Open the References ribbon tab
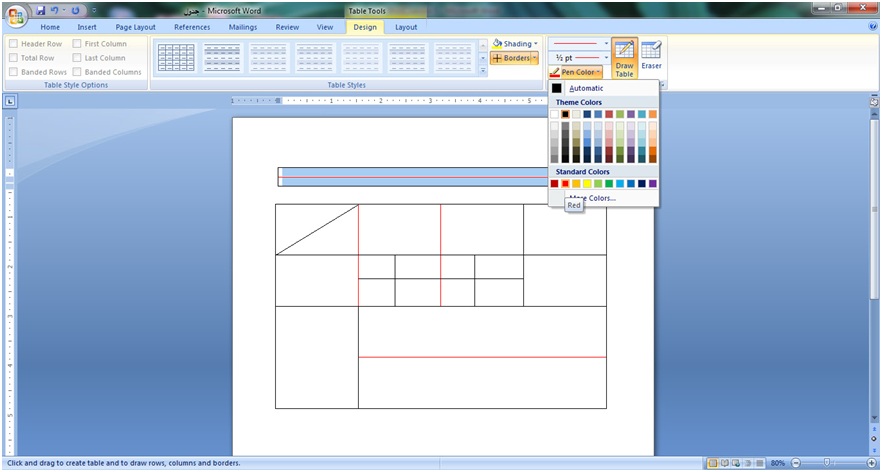This screenshot has width=882, height=472. [x=192, y=27]
